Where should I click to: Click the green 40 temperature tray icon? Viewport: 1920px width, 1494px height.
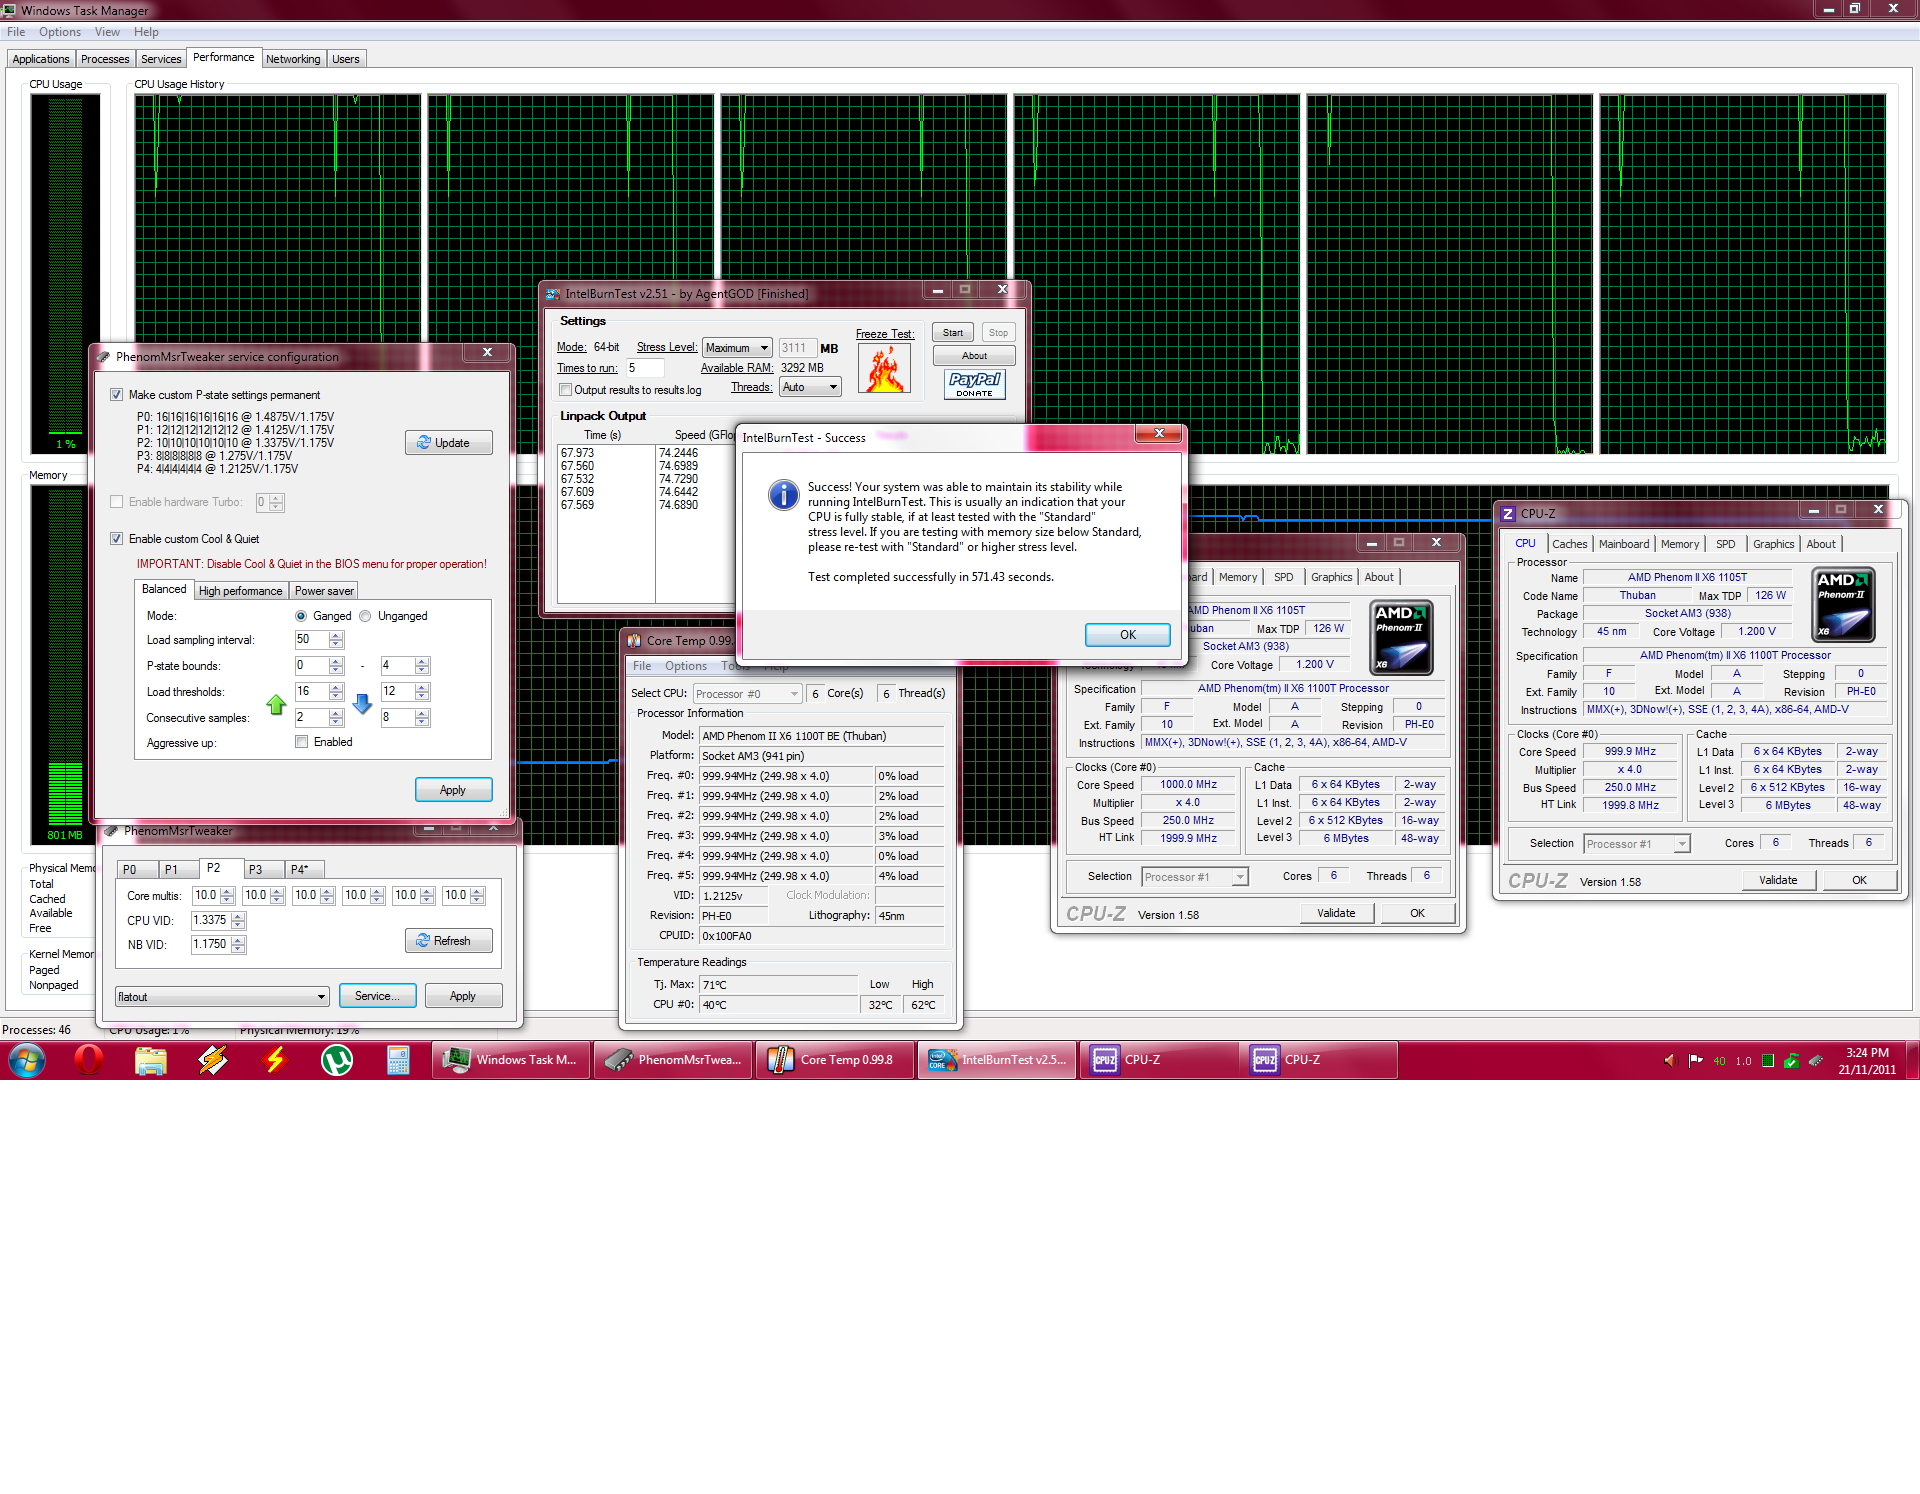pos(1719,1061)
